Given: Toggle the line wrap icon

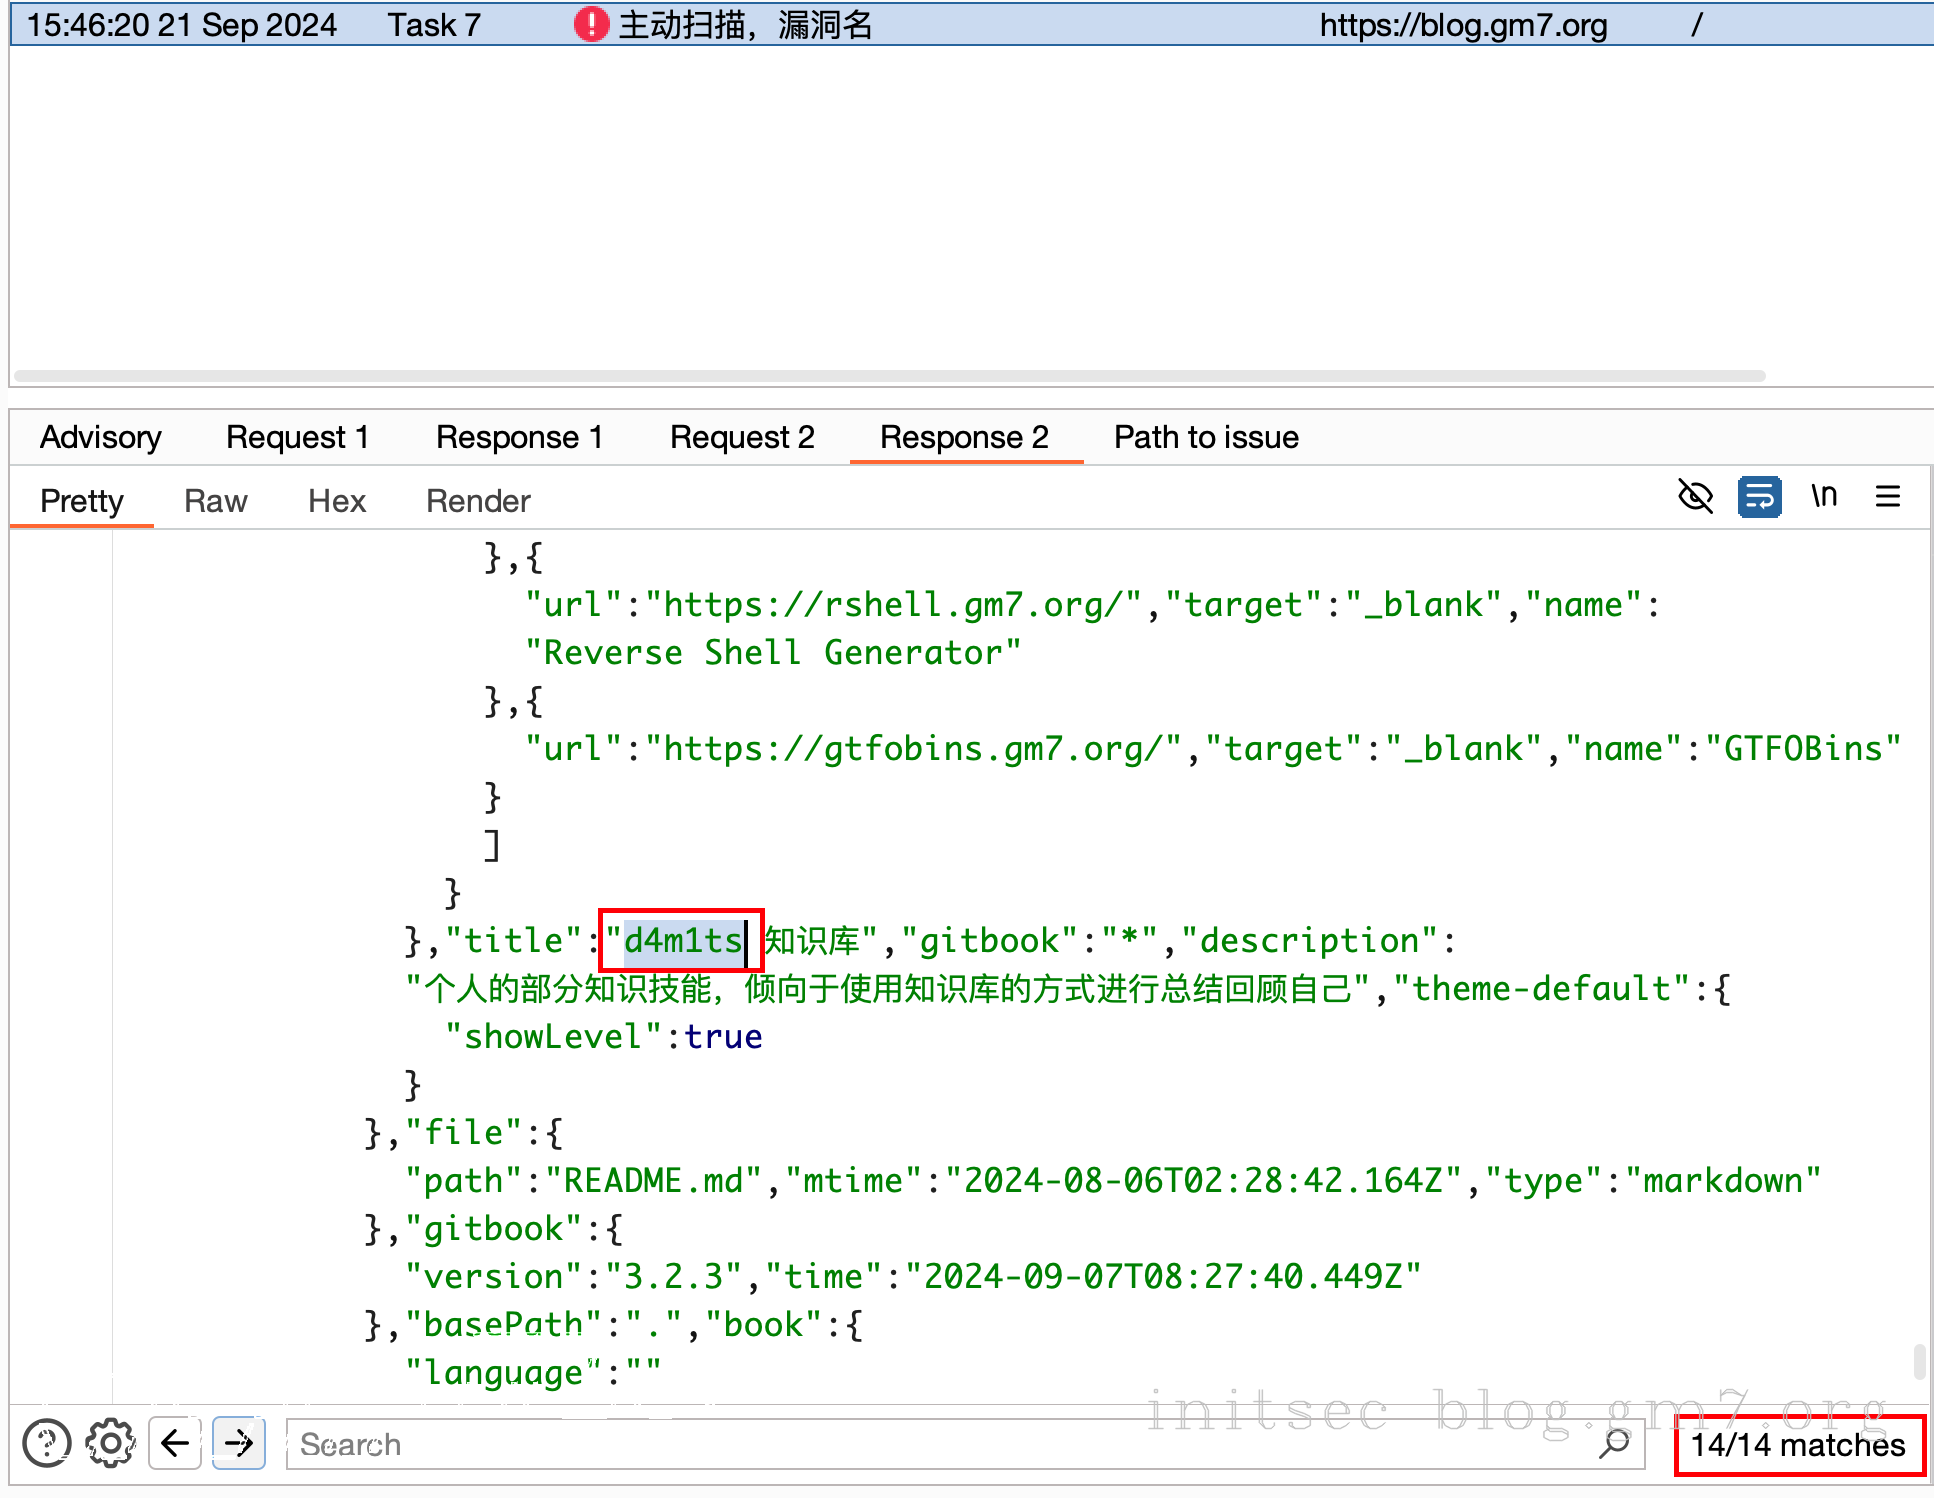Looking at the screenshot, I should [1759, 496].
